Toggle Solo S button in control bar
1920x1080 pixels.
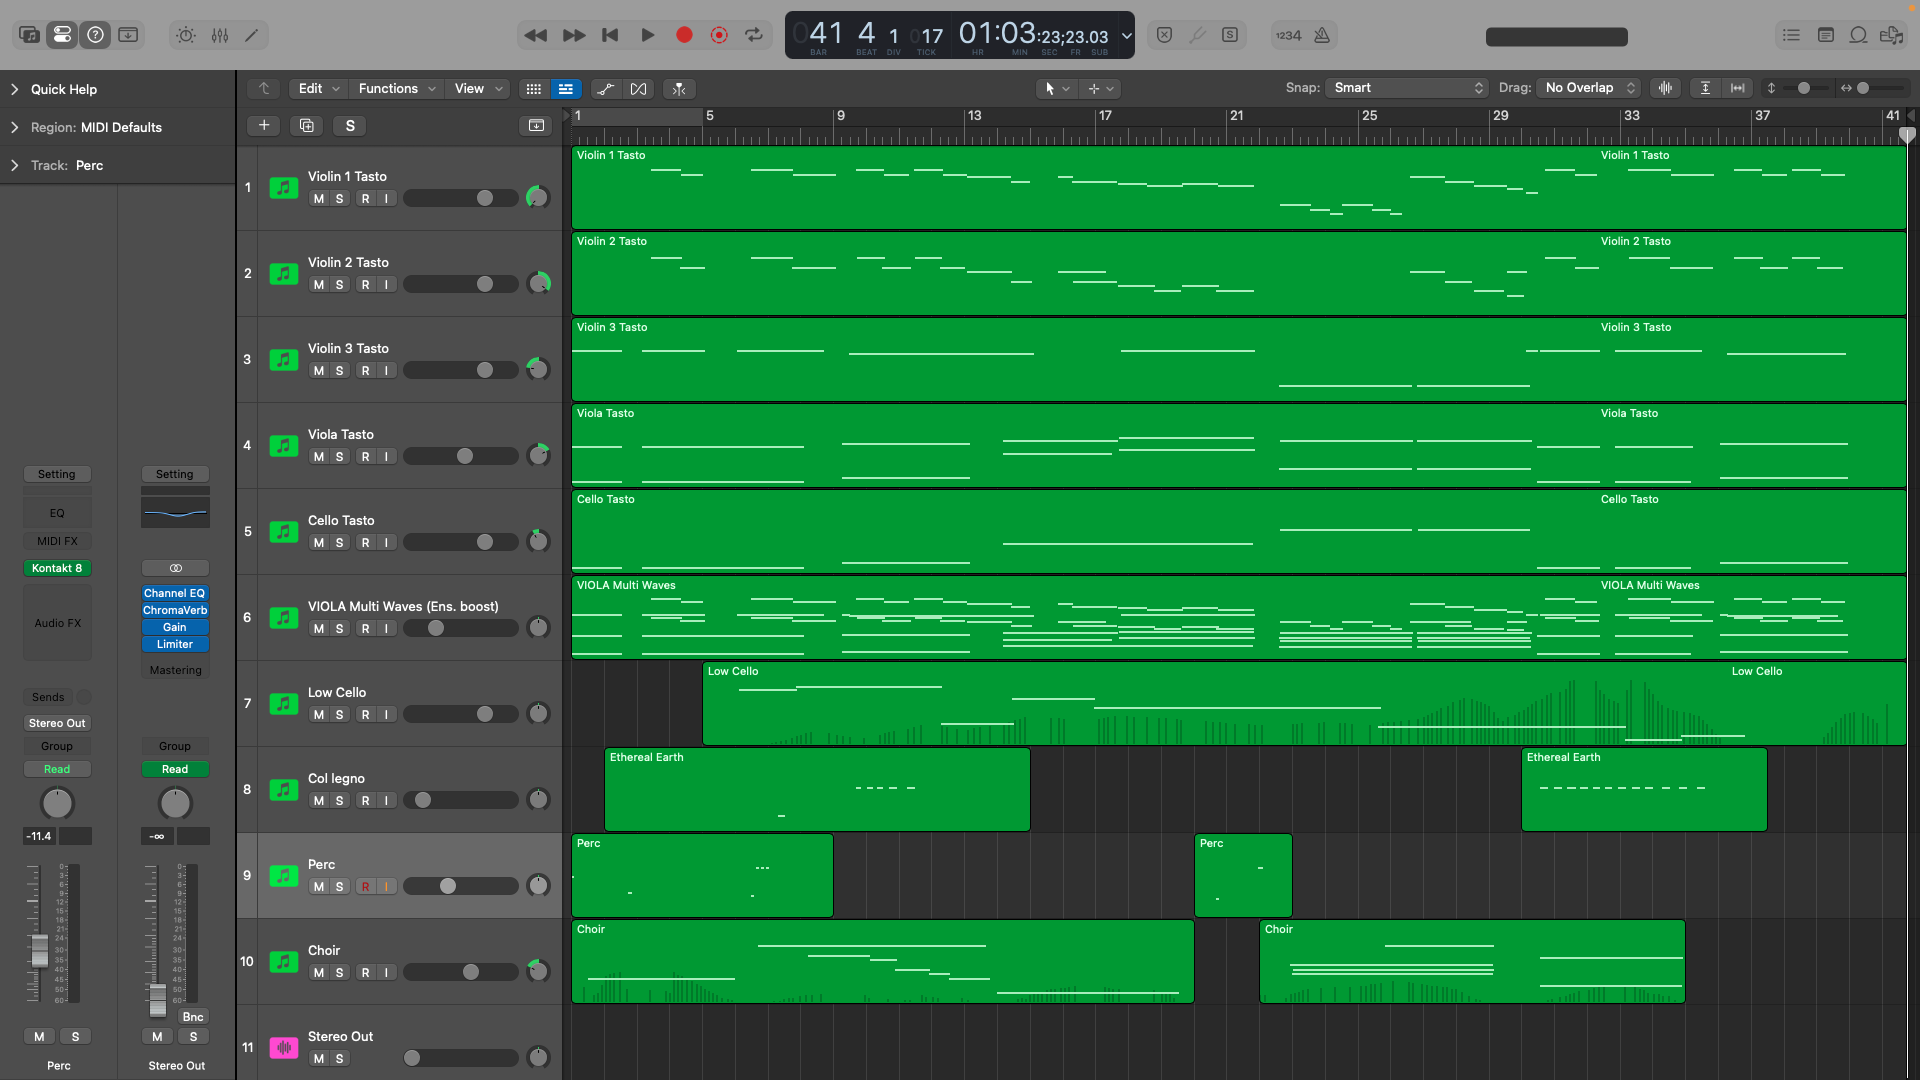tap(1230, 35)
